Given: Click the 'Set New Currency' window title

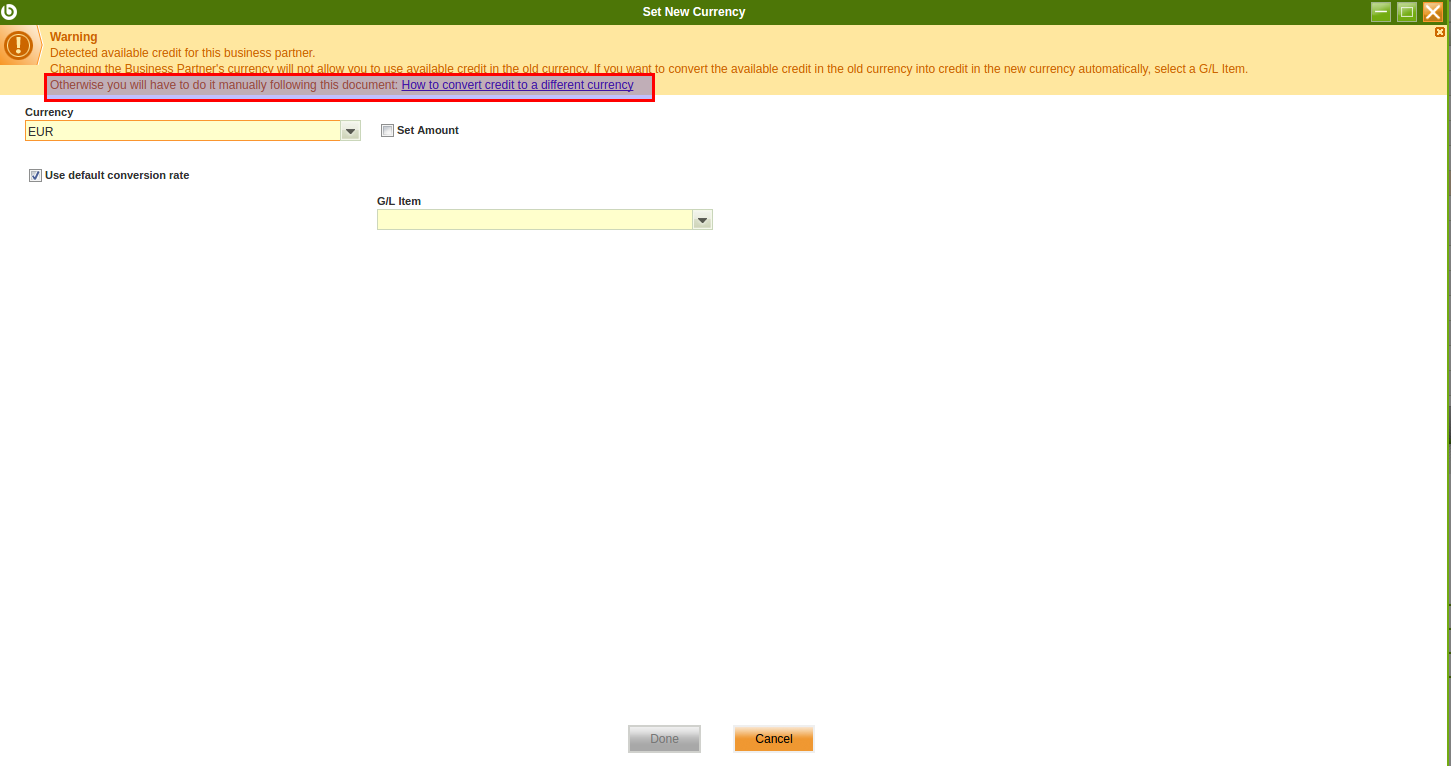Looking at the screenshot, I should (x=694, y=12).
